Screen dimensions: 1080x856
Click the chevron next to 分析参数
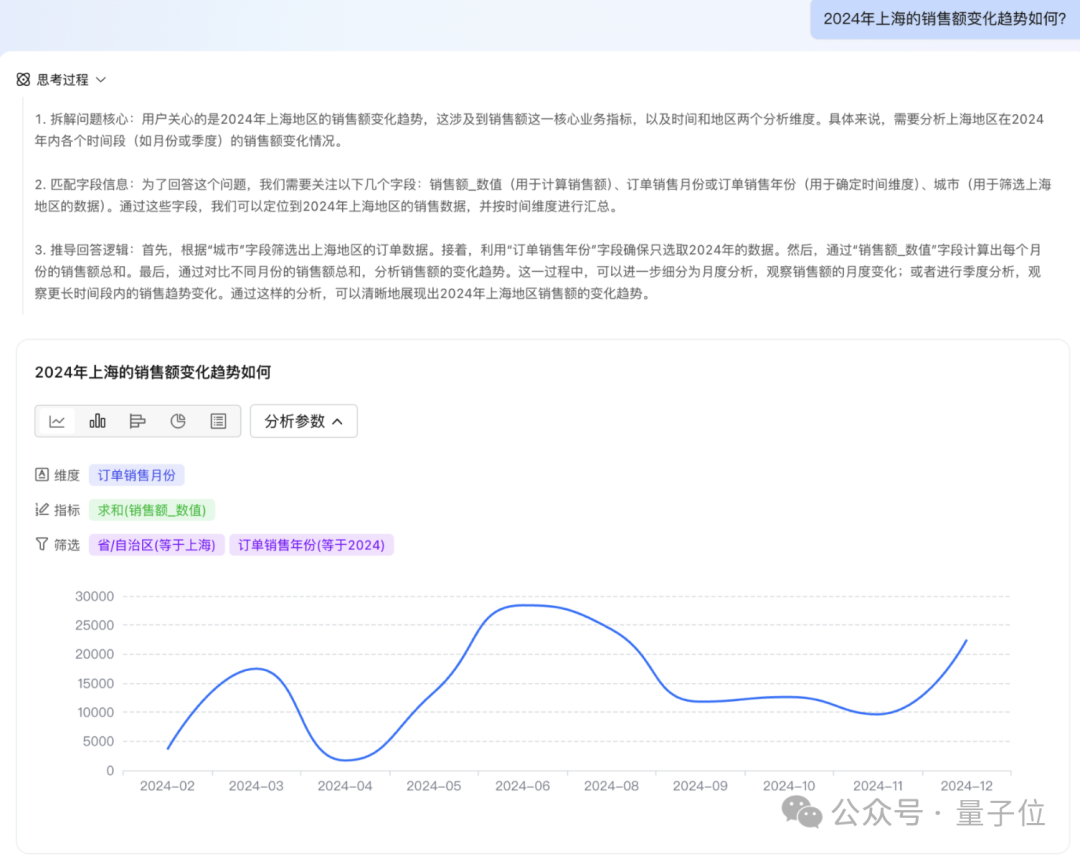[x=337, y=420]
